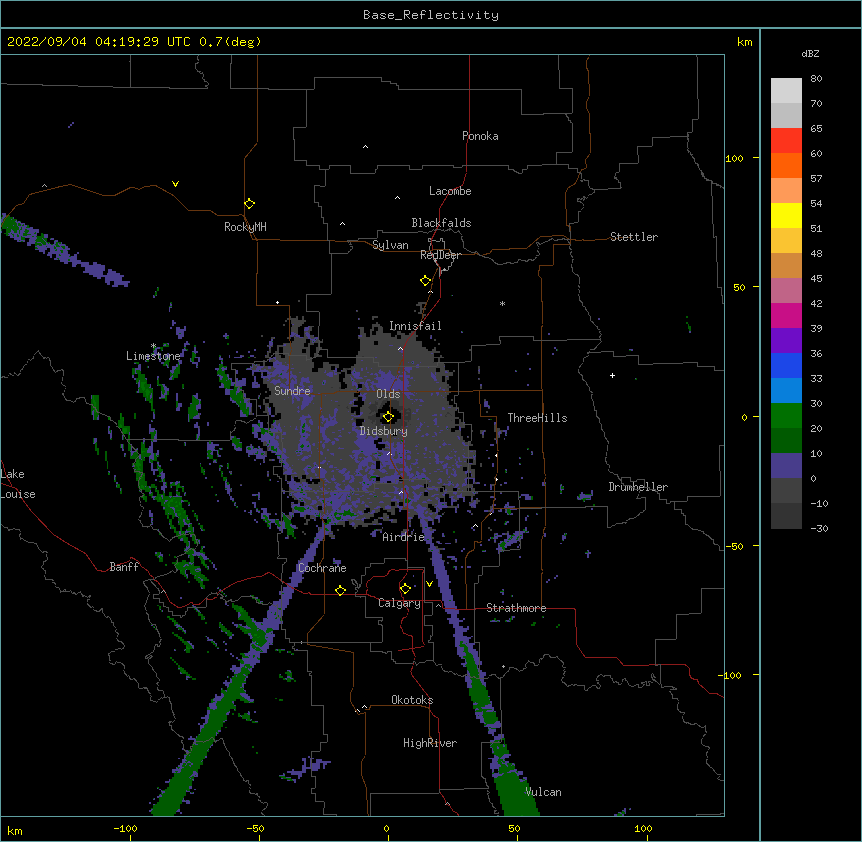862x842 pixels.
Task: Click the Blackfalds town label
Action: [x=441, y=223]
